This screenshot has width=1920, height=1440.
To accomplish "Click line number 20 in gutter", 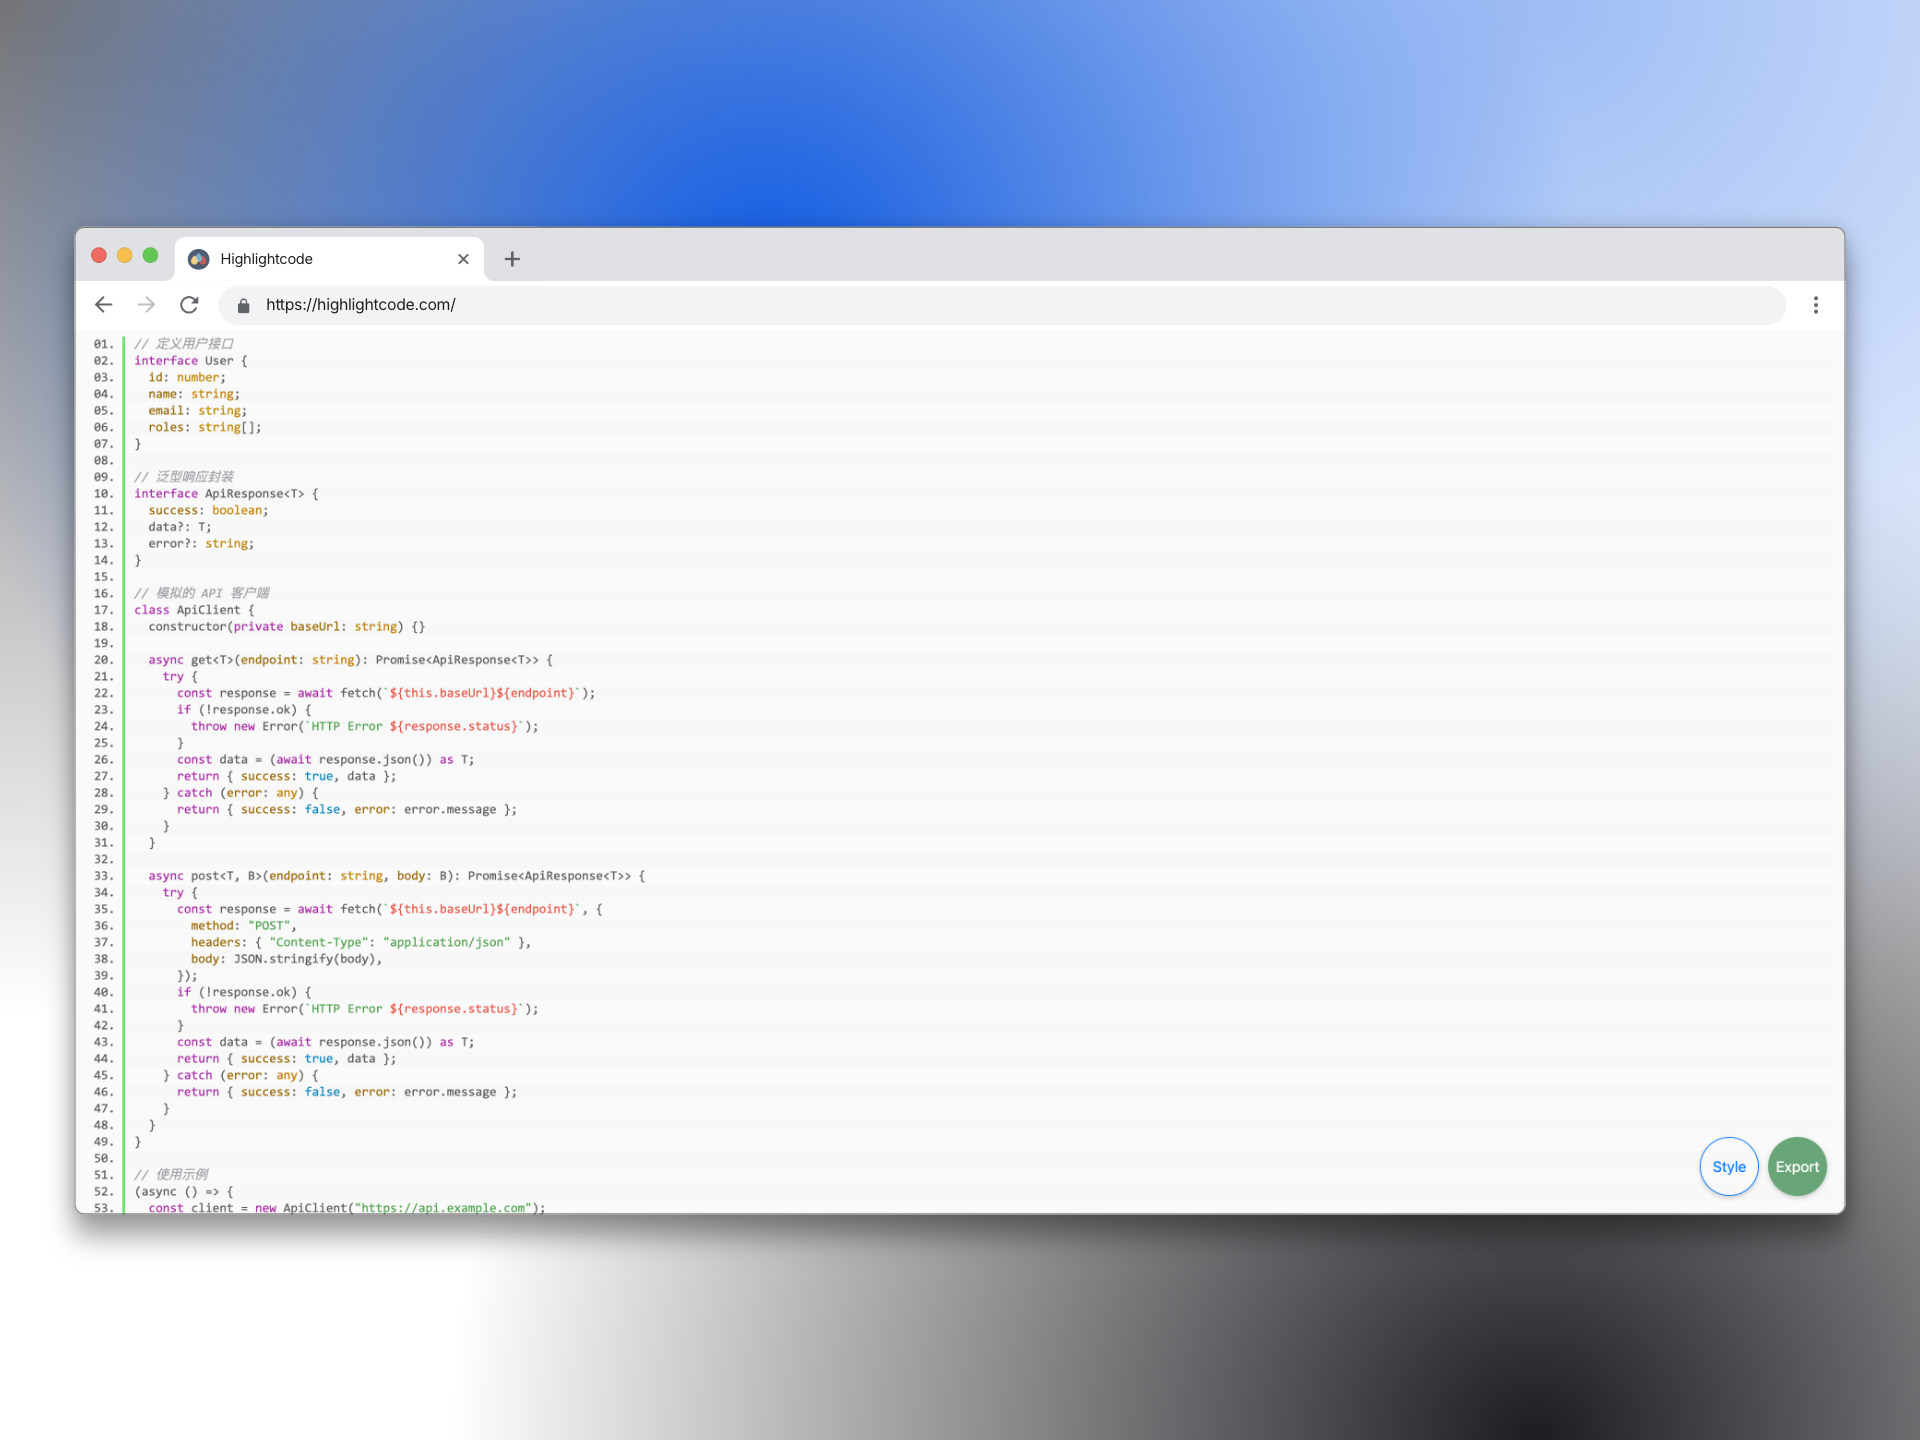I will pyautogui.click(x=103, y=660).
